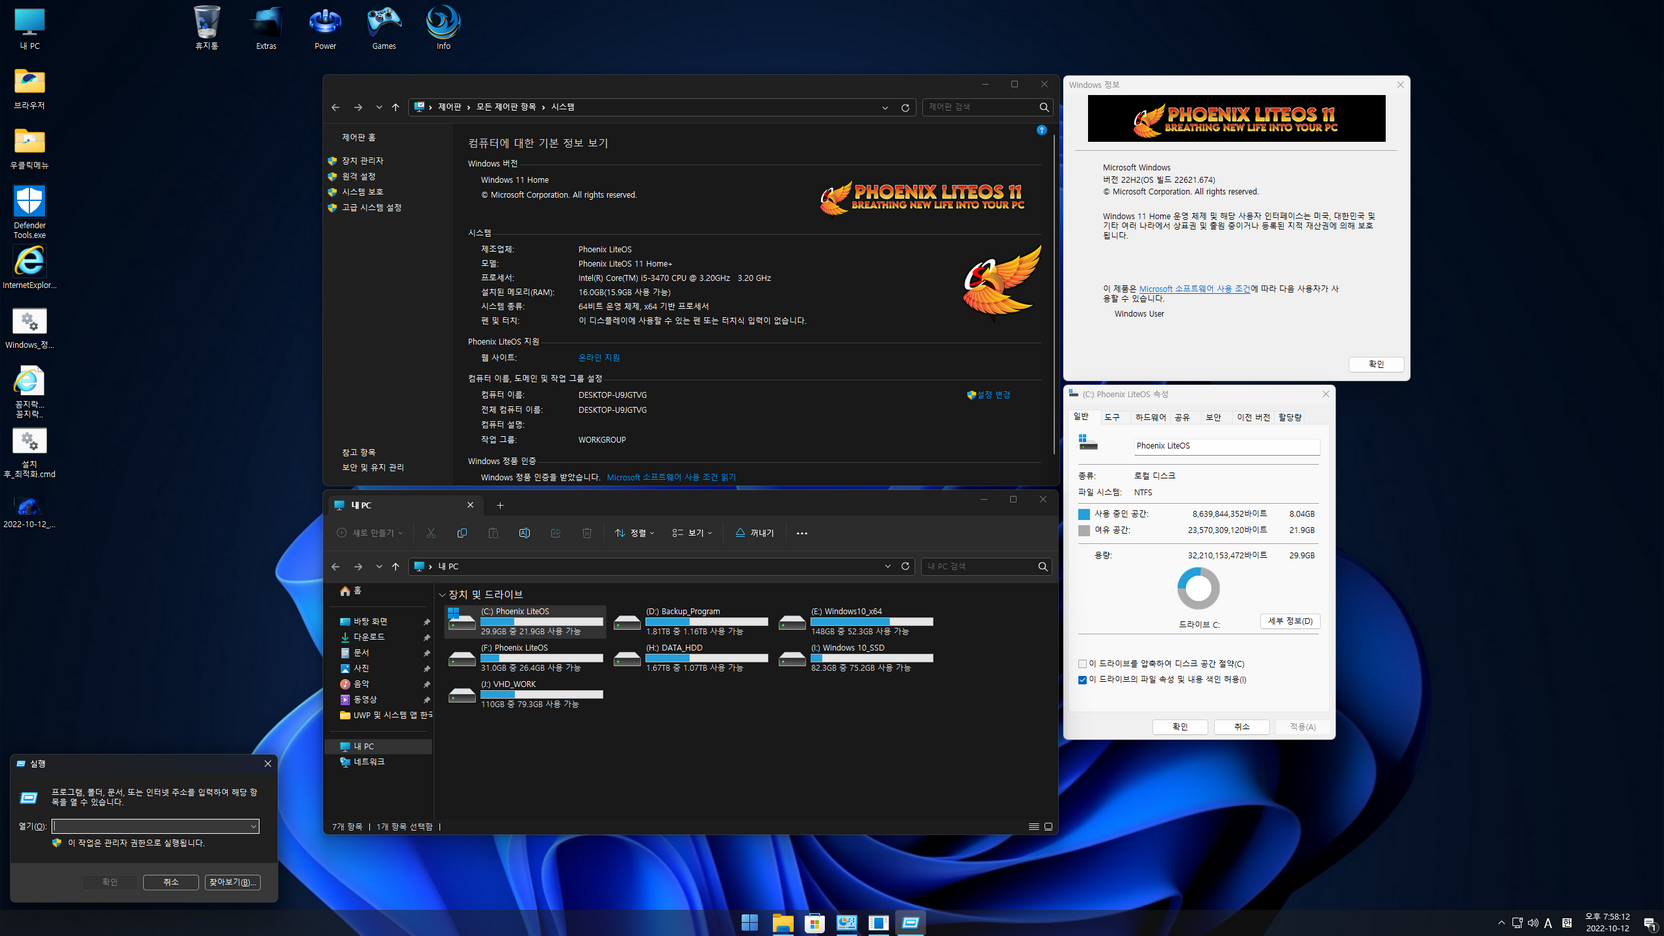The width and height of the screenshot is (1664, 936).
Task: Select the Games desktop icon
Action: tap(384, 28)
